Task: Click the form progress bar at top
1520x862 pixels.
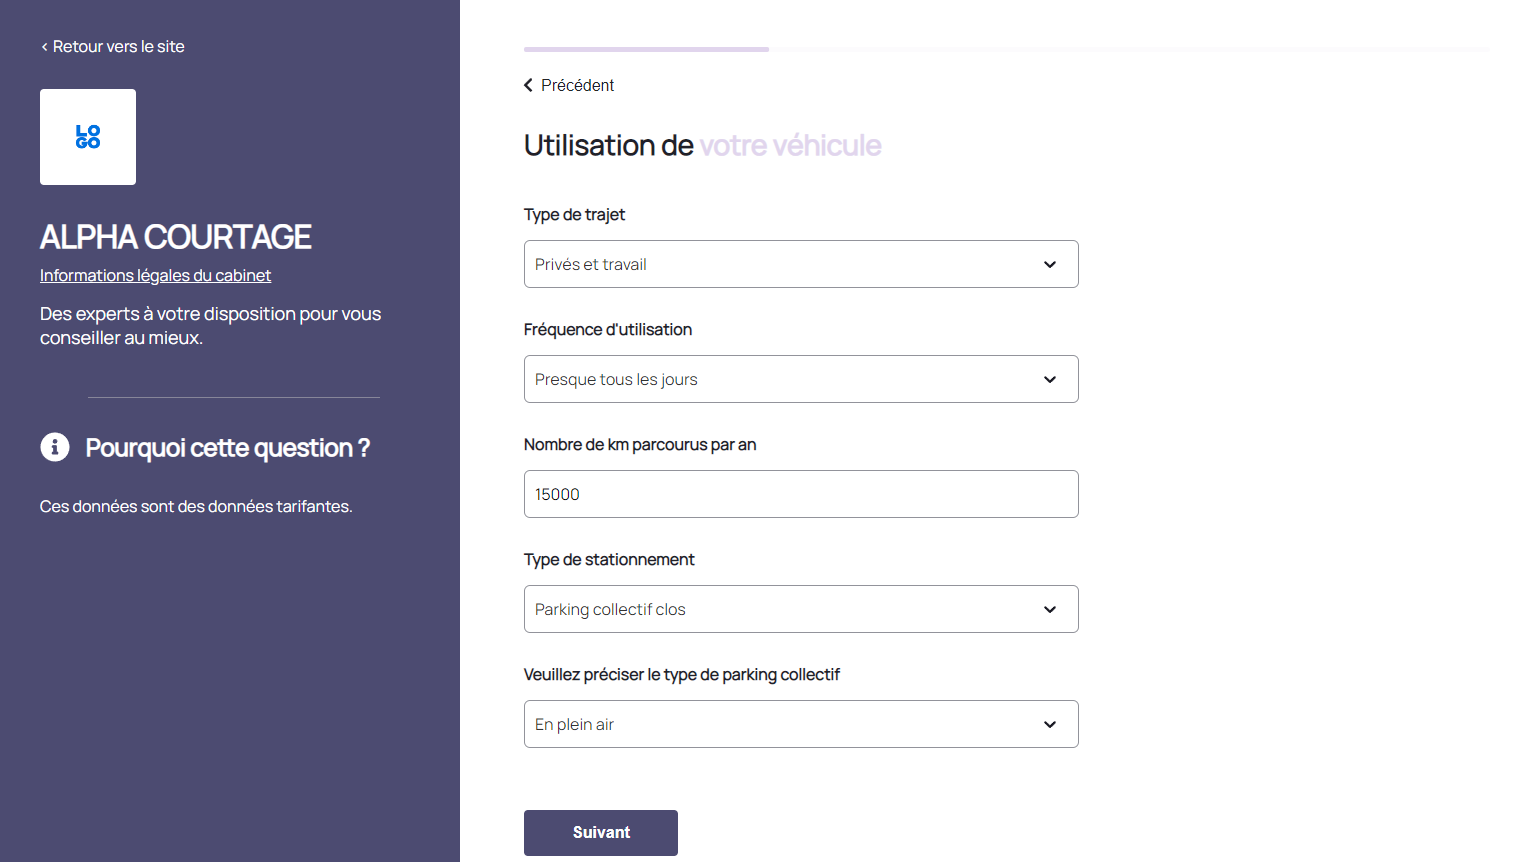Action: [x=1005, y=49]
